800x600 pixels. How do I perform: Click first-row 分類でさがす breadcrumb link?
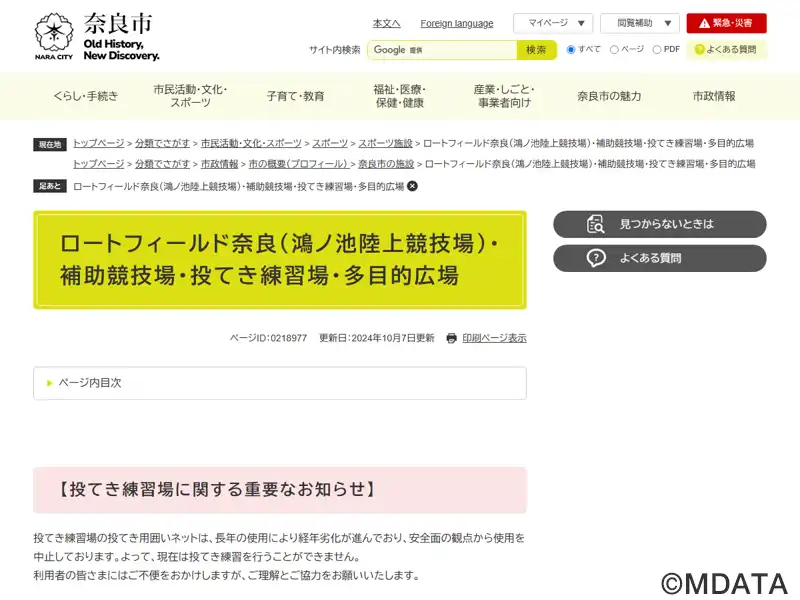coord(162,143)
